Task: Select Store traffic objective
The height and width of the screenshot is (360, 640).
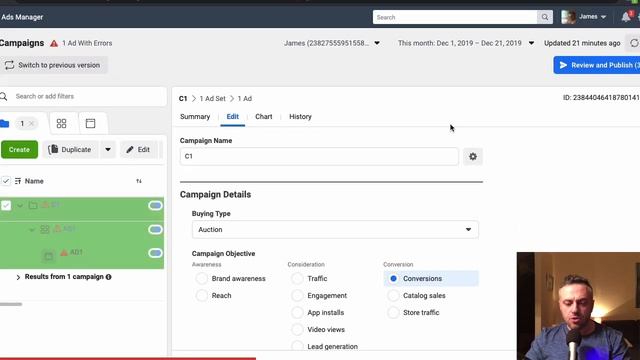Action: [393, 313]
